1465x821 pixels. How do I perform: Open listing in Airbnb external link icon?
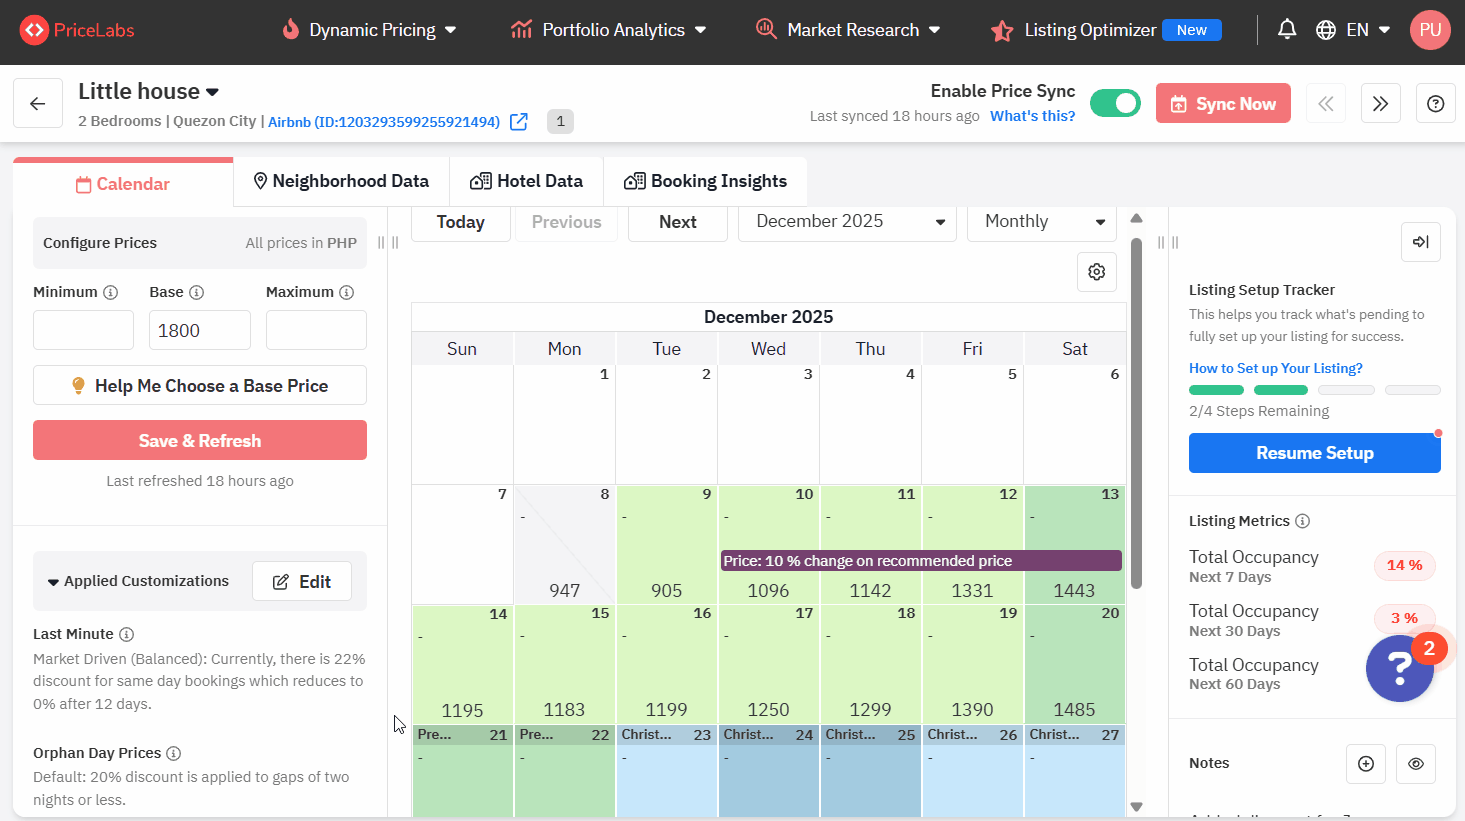(519, 122)
